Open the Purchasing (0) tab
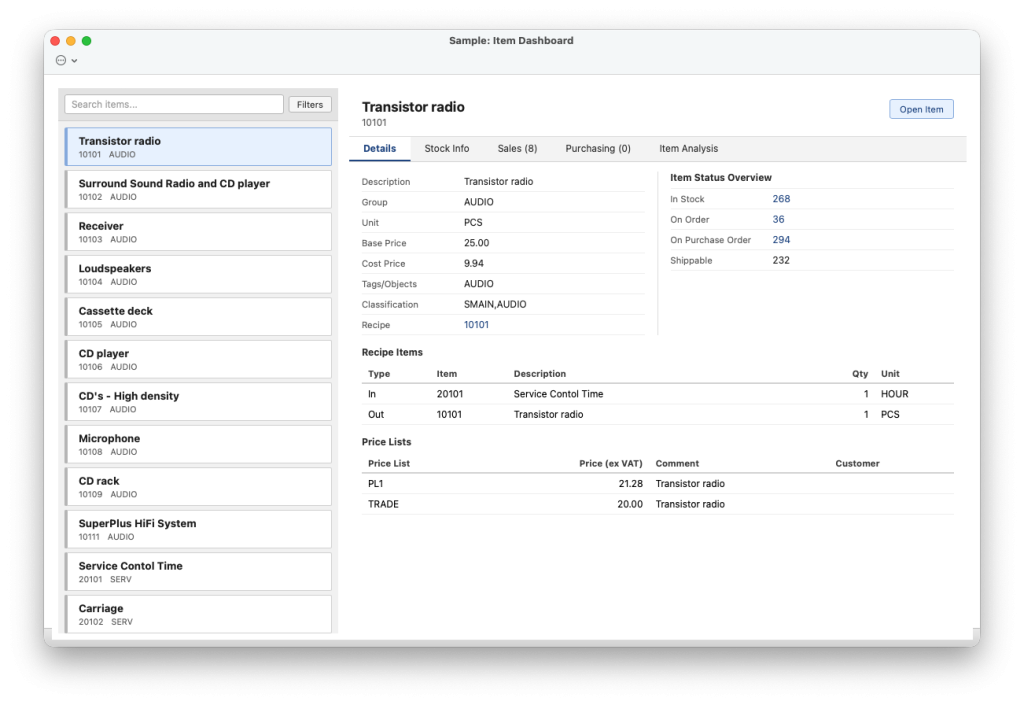1024x705 pixels. point(598,149)
